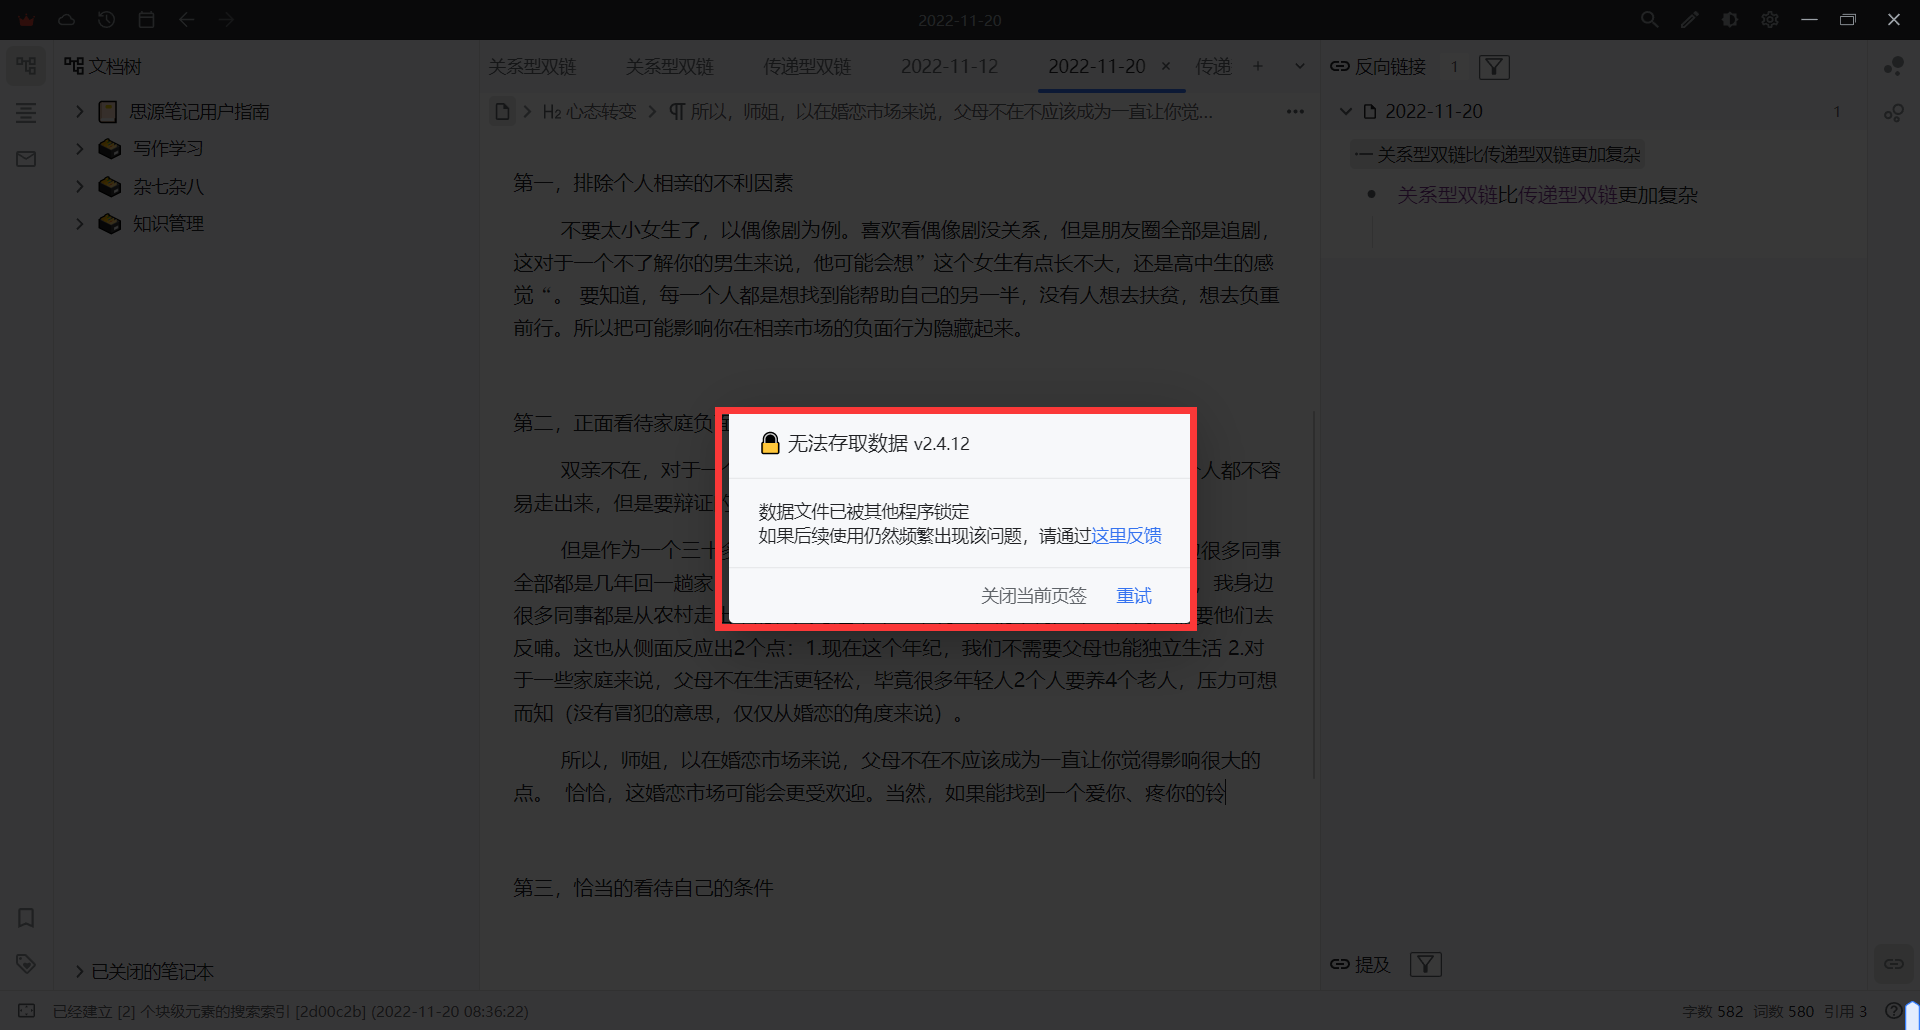Screen dimensions: 1920x1030
Task: Click the 写作学习 notebook box icon
Action: coord(109,148)
